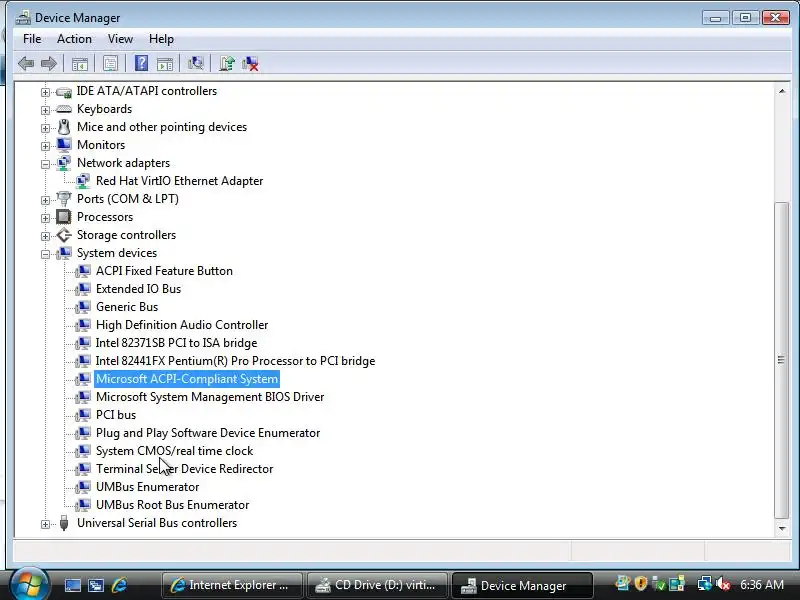Screen dimensions: 800x600
Task: Launch Internet Explorer from quick launch
Action: click(x=119, y=585)
